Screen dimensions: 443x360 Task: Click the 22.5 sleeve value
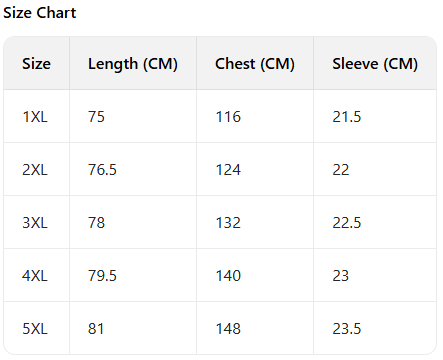347,223
